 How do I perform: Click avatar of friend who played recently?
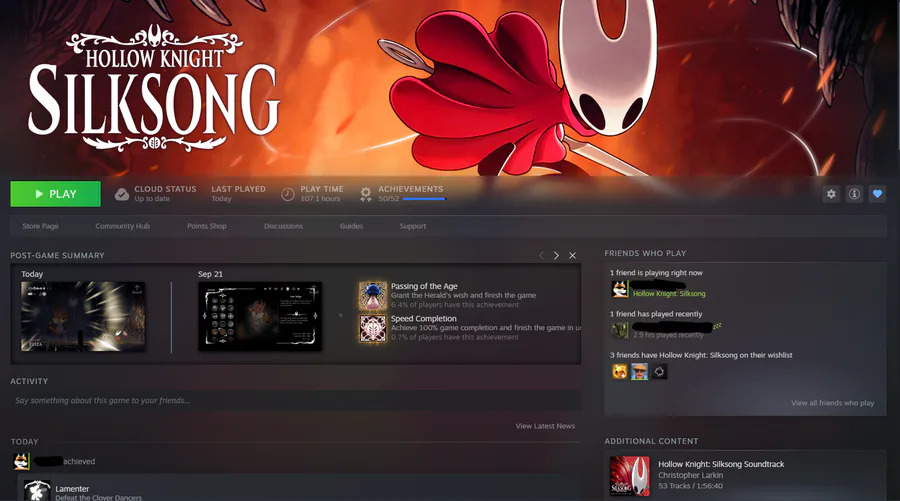coord(620,330)
